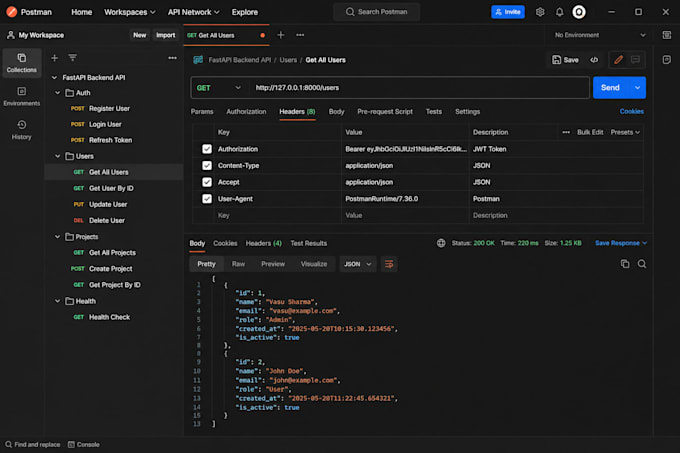Image resolution: width=680 pixels, height=453 pixels.
Task: Open the History sidebar panel
Action: [x=21, y=130]
